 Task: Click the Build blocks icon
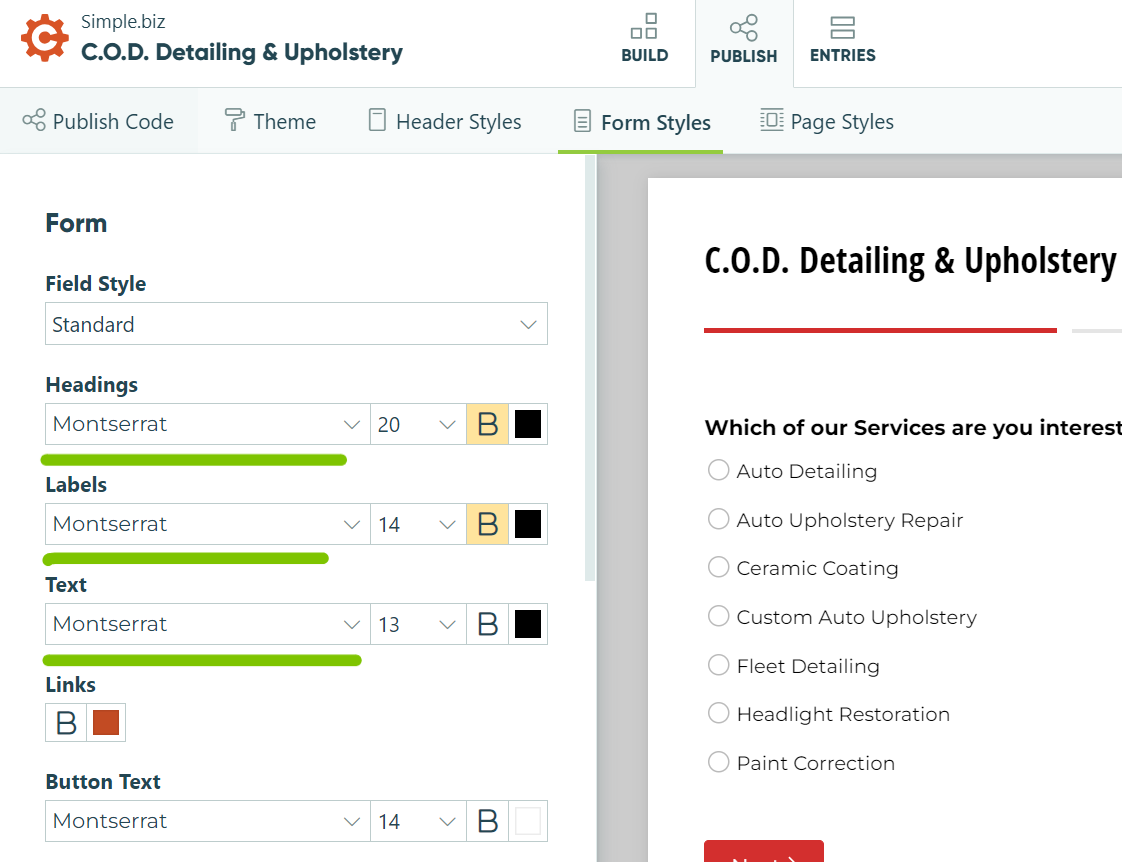644,26
